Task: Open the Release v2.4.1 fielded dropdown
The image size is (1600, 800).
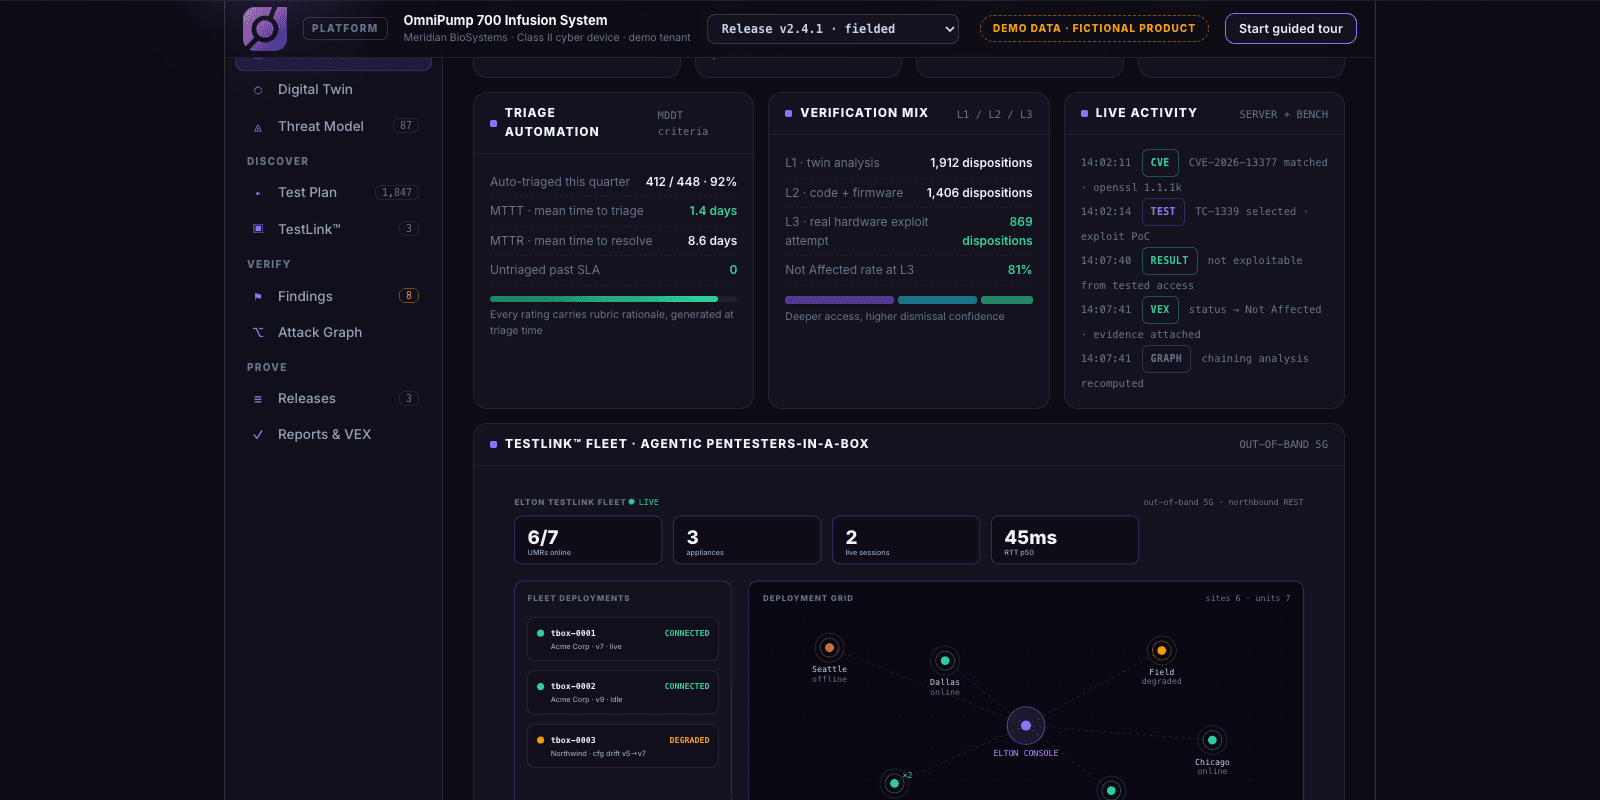Action: [x=833, y=29]
